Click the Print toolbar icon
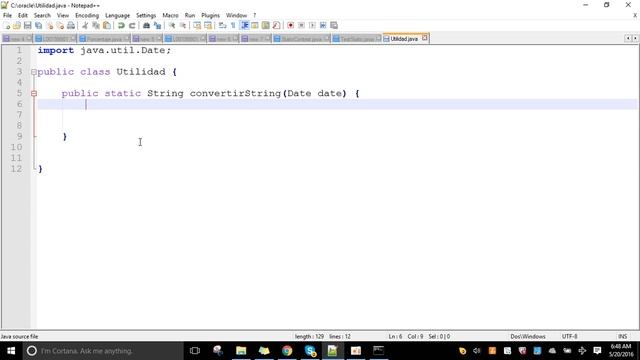The height and width of the screenshot is (360, 640). 71,25
